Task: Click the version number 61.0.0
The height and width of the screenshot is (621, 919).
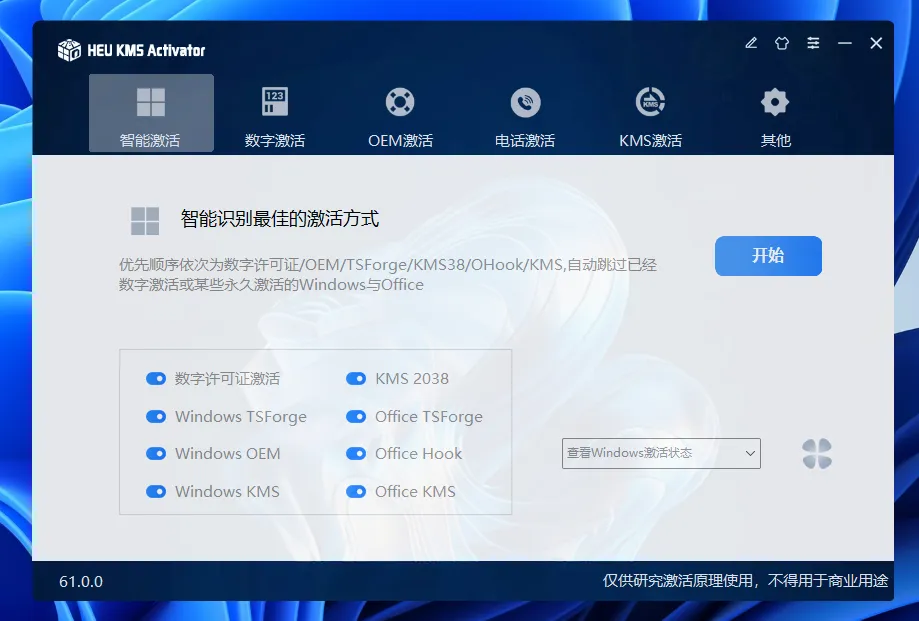Action: tap(81, 582)
